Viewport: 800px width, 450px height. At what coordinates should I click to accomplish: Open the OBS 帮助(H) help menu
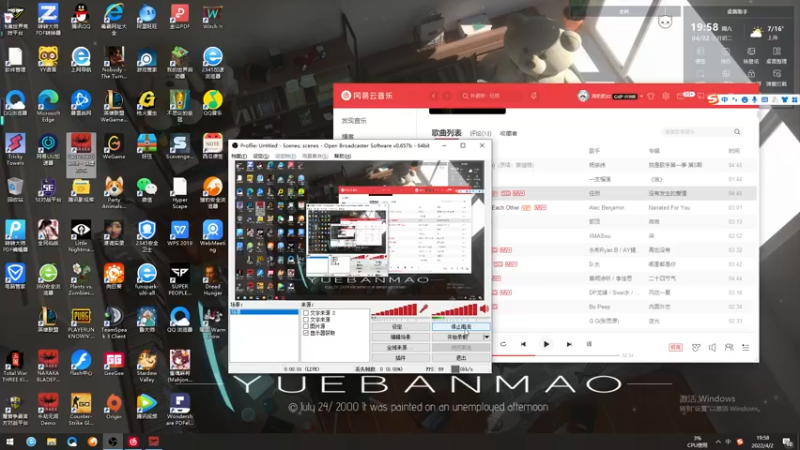coord(342,156)
